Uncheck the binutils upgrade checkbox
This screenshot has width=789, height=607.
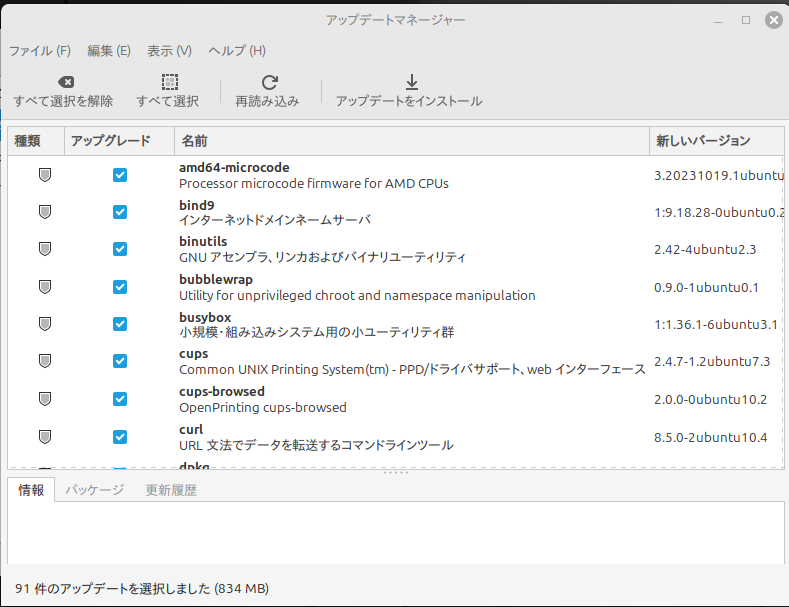(x=120, y=249)
